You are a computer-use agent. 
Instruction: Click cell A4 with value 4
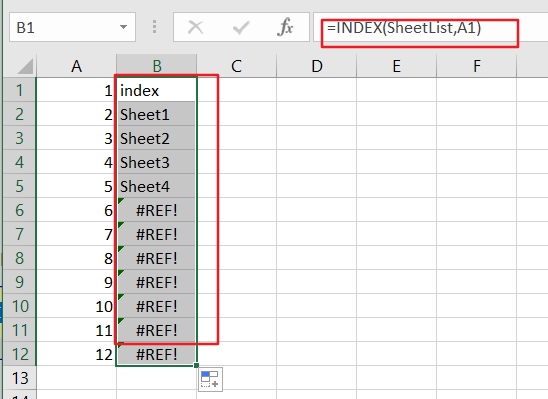coord(76,162)
